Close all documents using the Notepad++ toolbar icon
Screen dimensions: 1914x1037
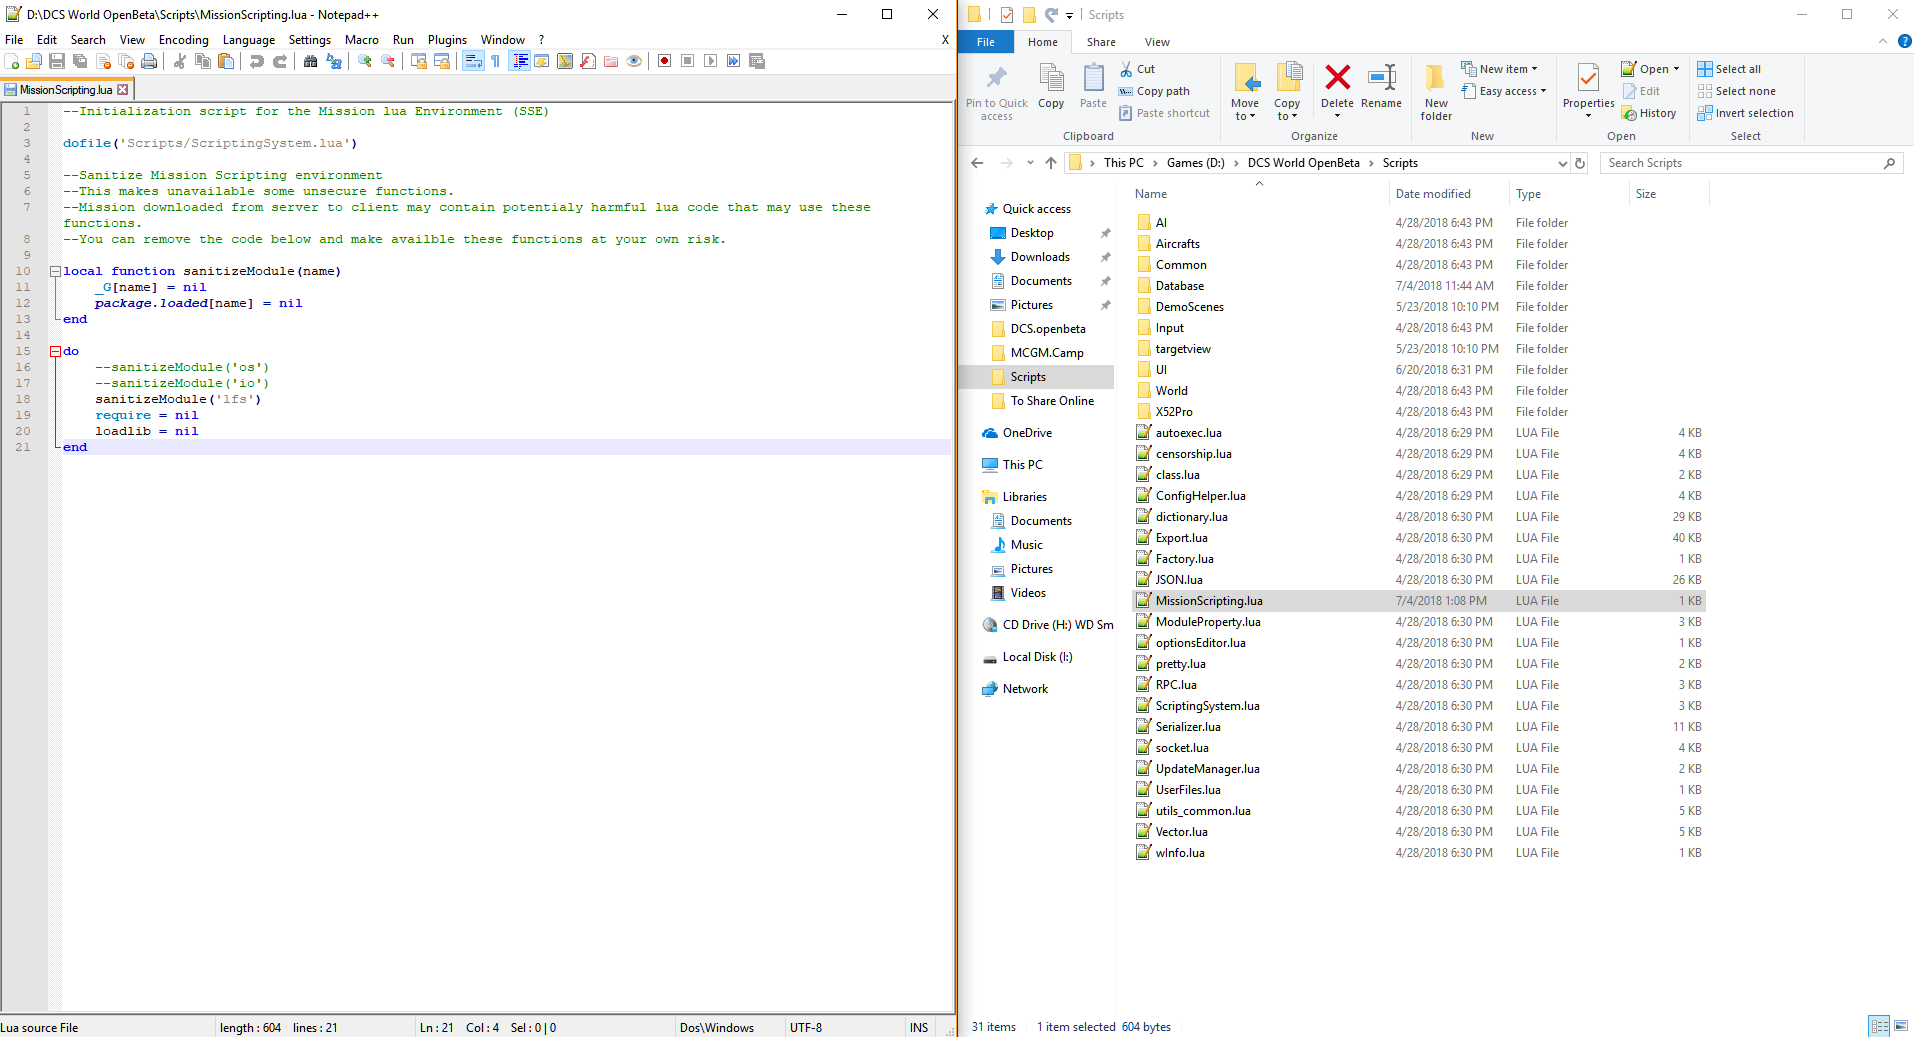pyautogui.click(x=126, y=61)
